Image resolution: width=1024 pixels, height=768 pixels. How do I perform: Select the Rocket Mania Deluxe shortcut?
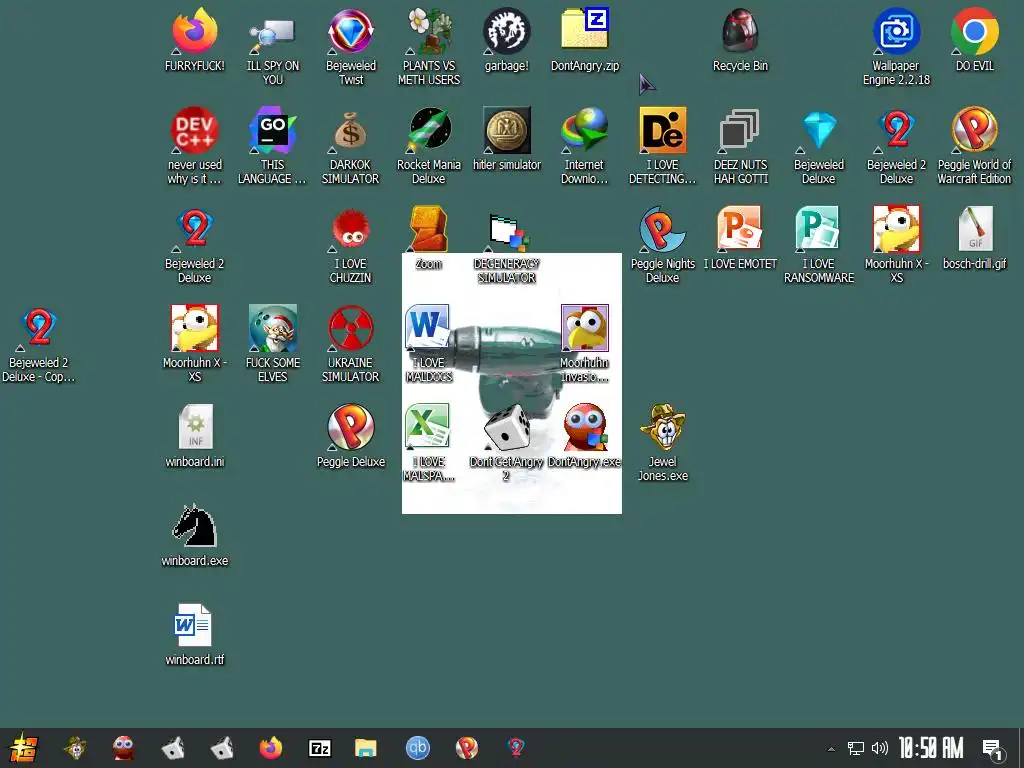tap(429, 147)
